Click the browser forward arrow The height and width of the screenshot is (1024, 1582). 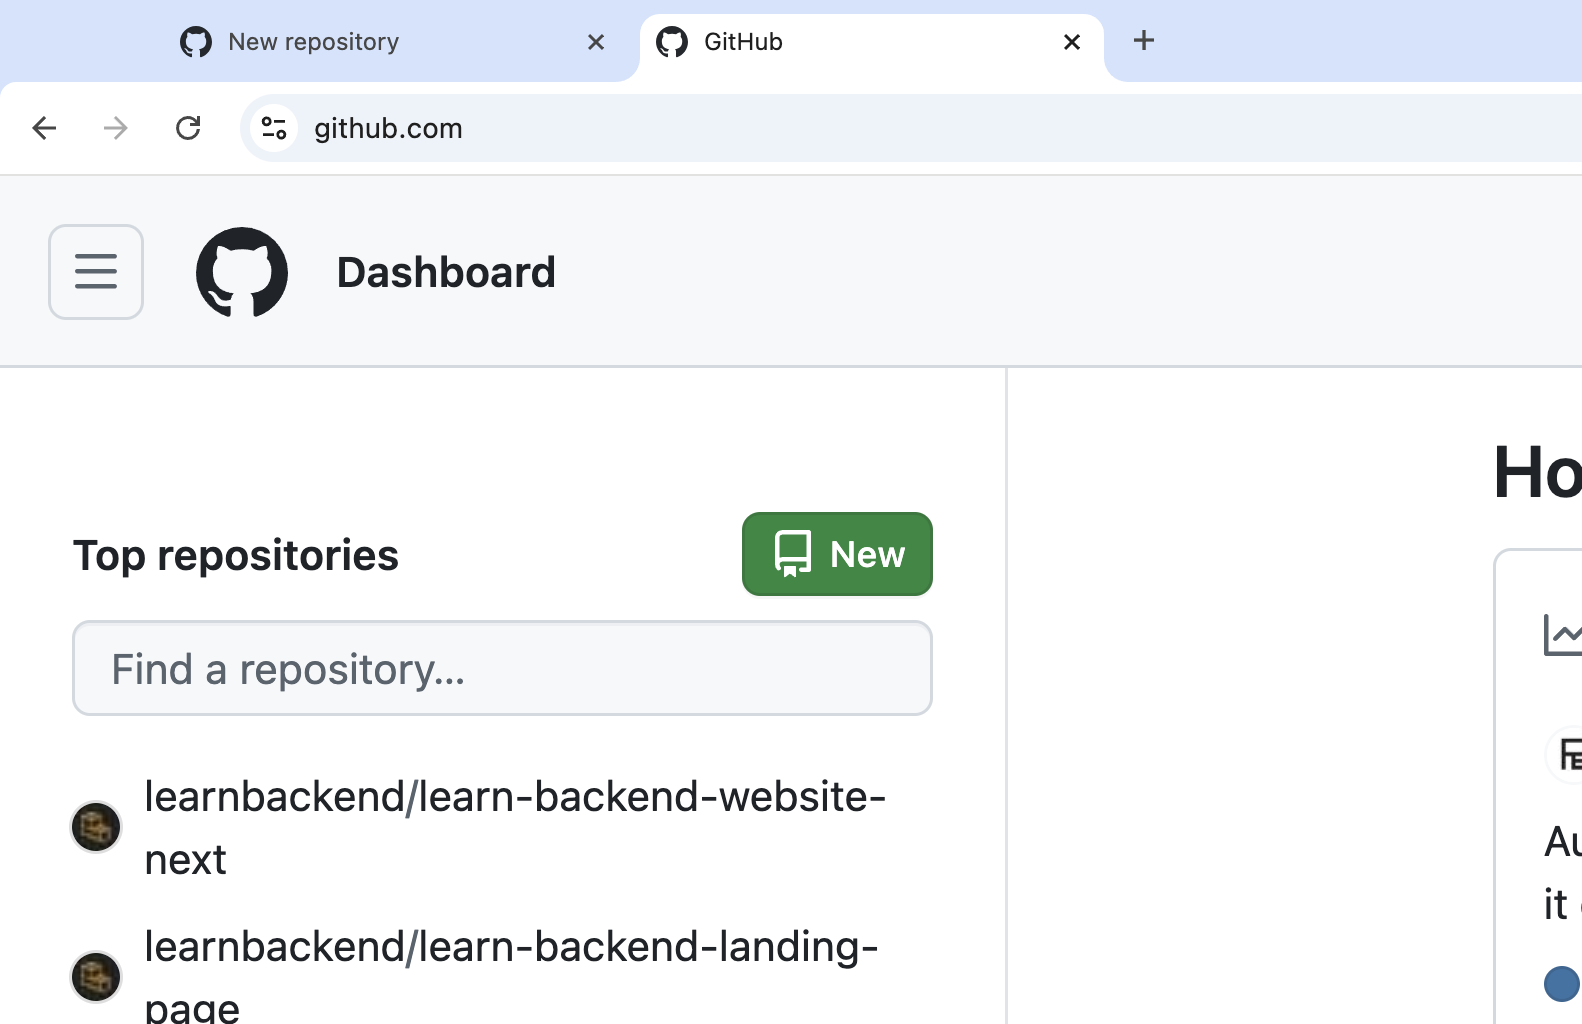tap(116, 128)
